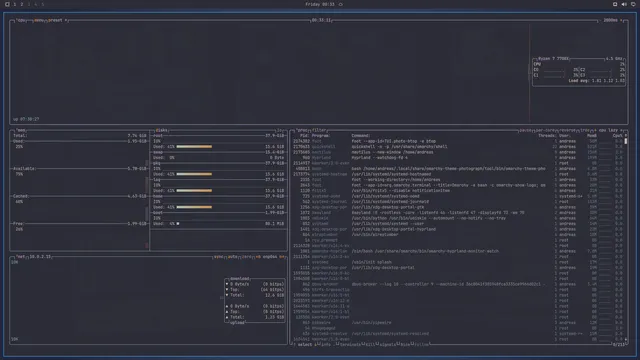Select the Hyprland --watchdog-fd process row
The image size is (640, 360).
click(x=457, y=158)
